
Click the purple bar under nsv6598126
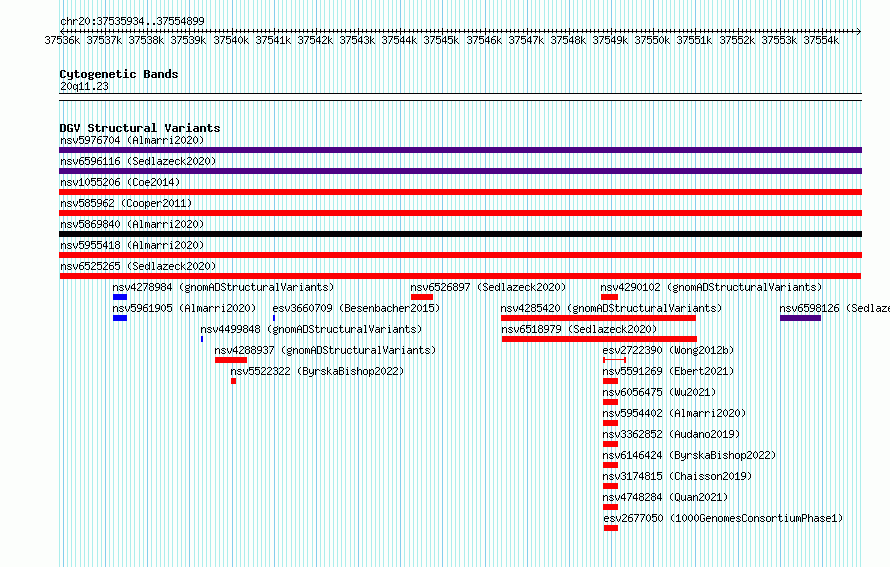800,318
